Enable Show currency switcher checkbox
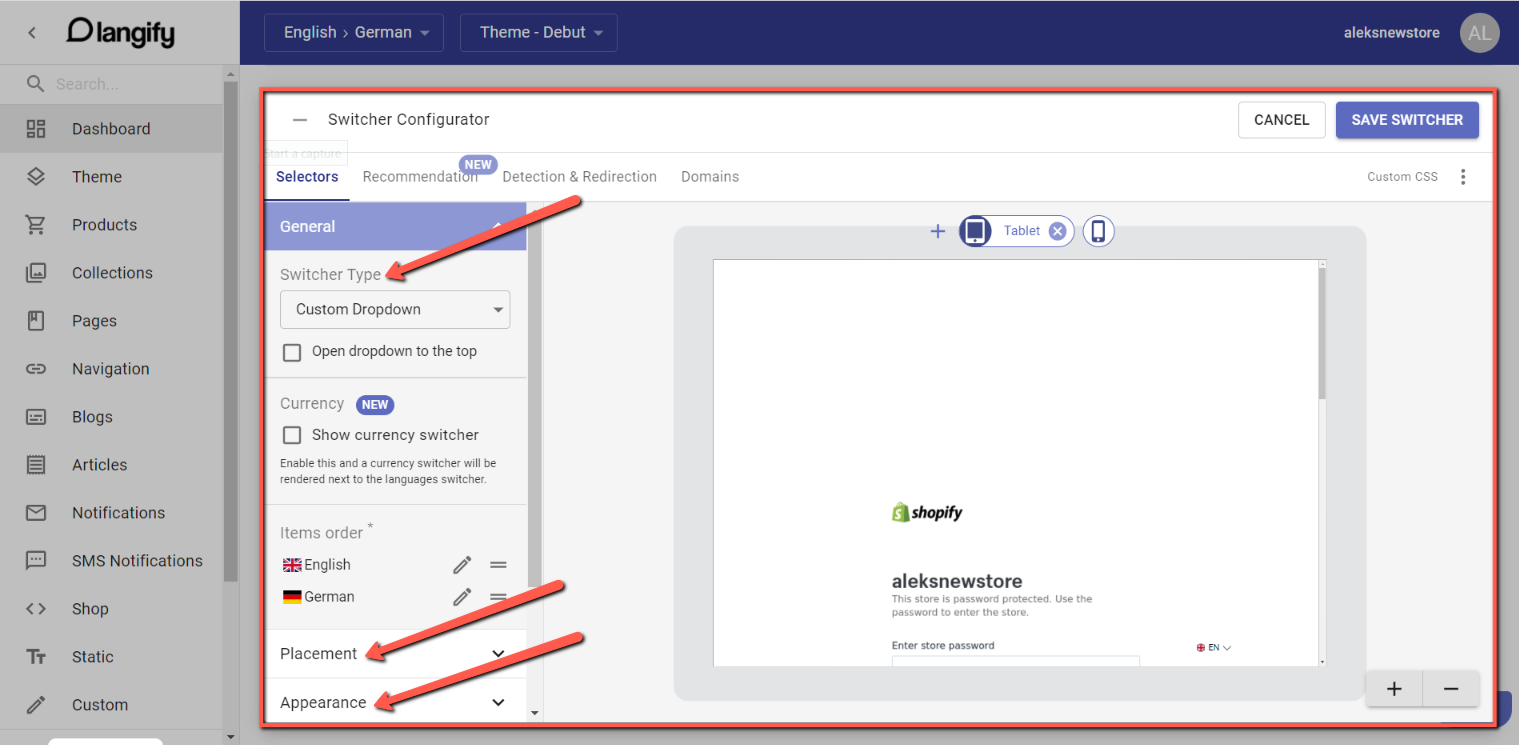This screenshot has height=745, width=1519. click(292, 435)
